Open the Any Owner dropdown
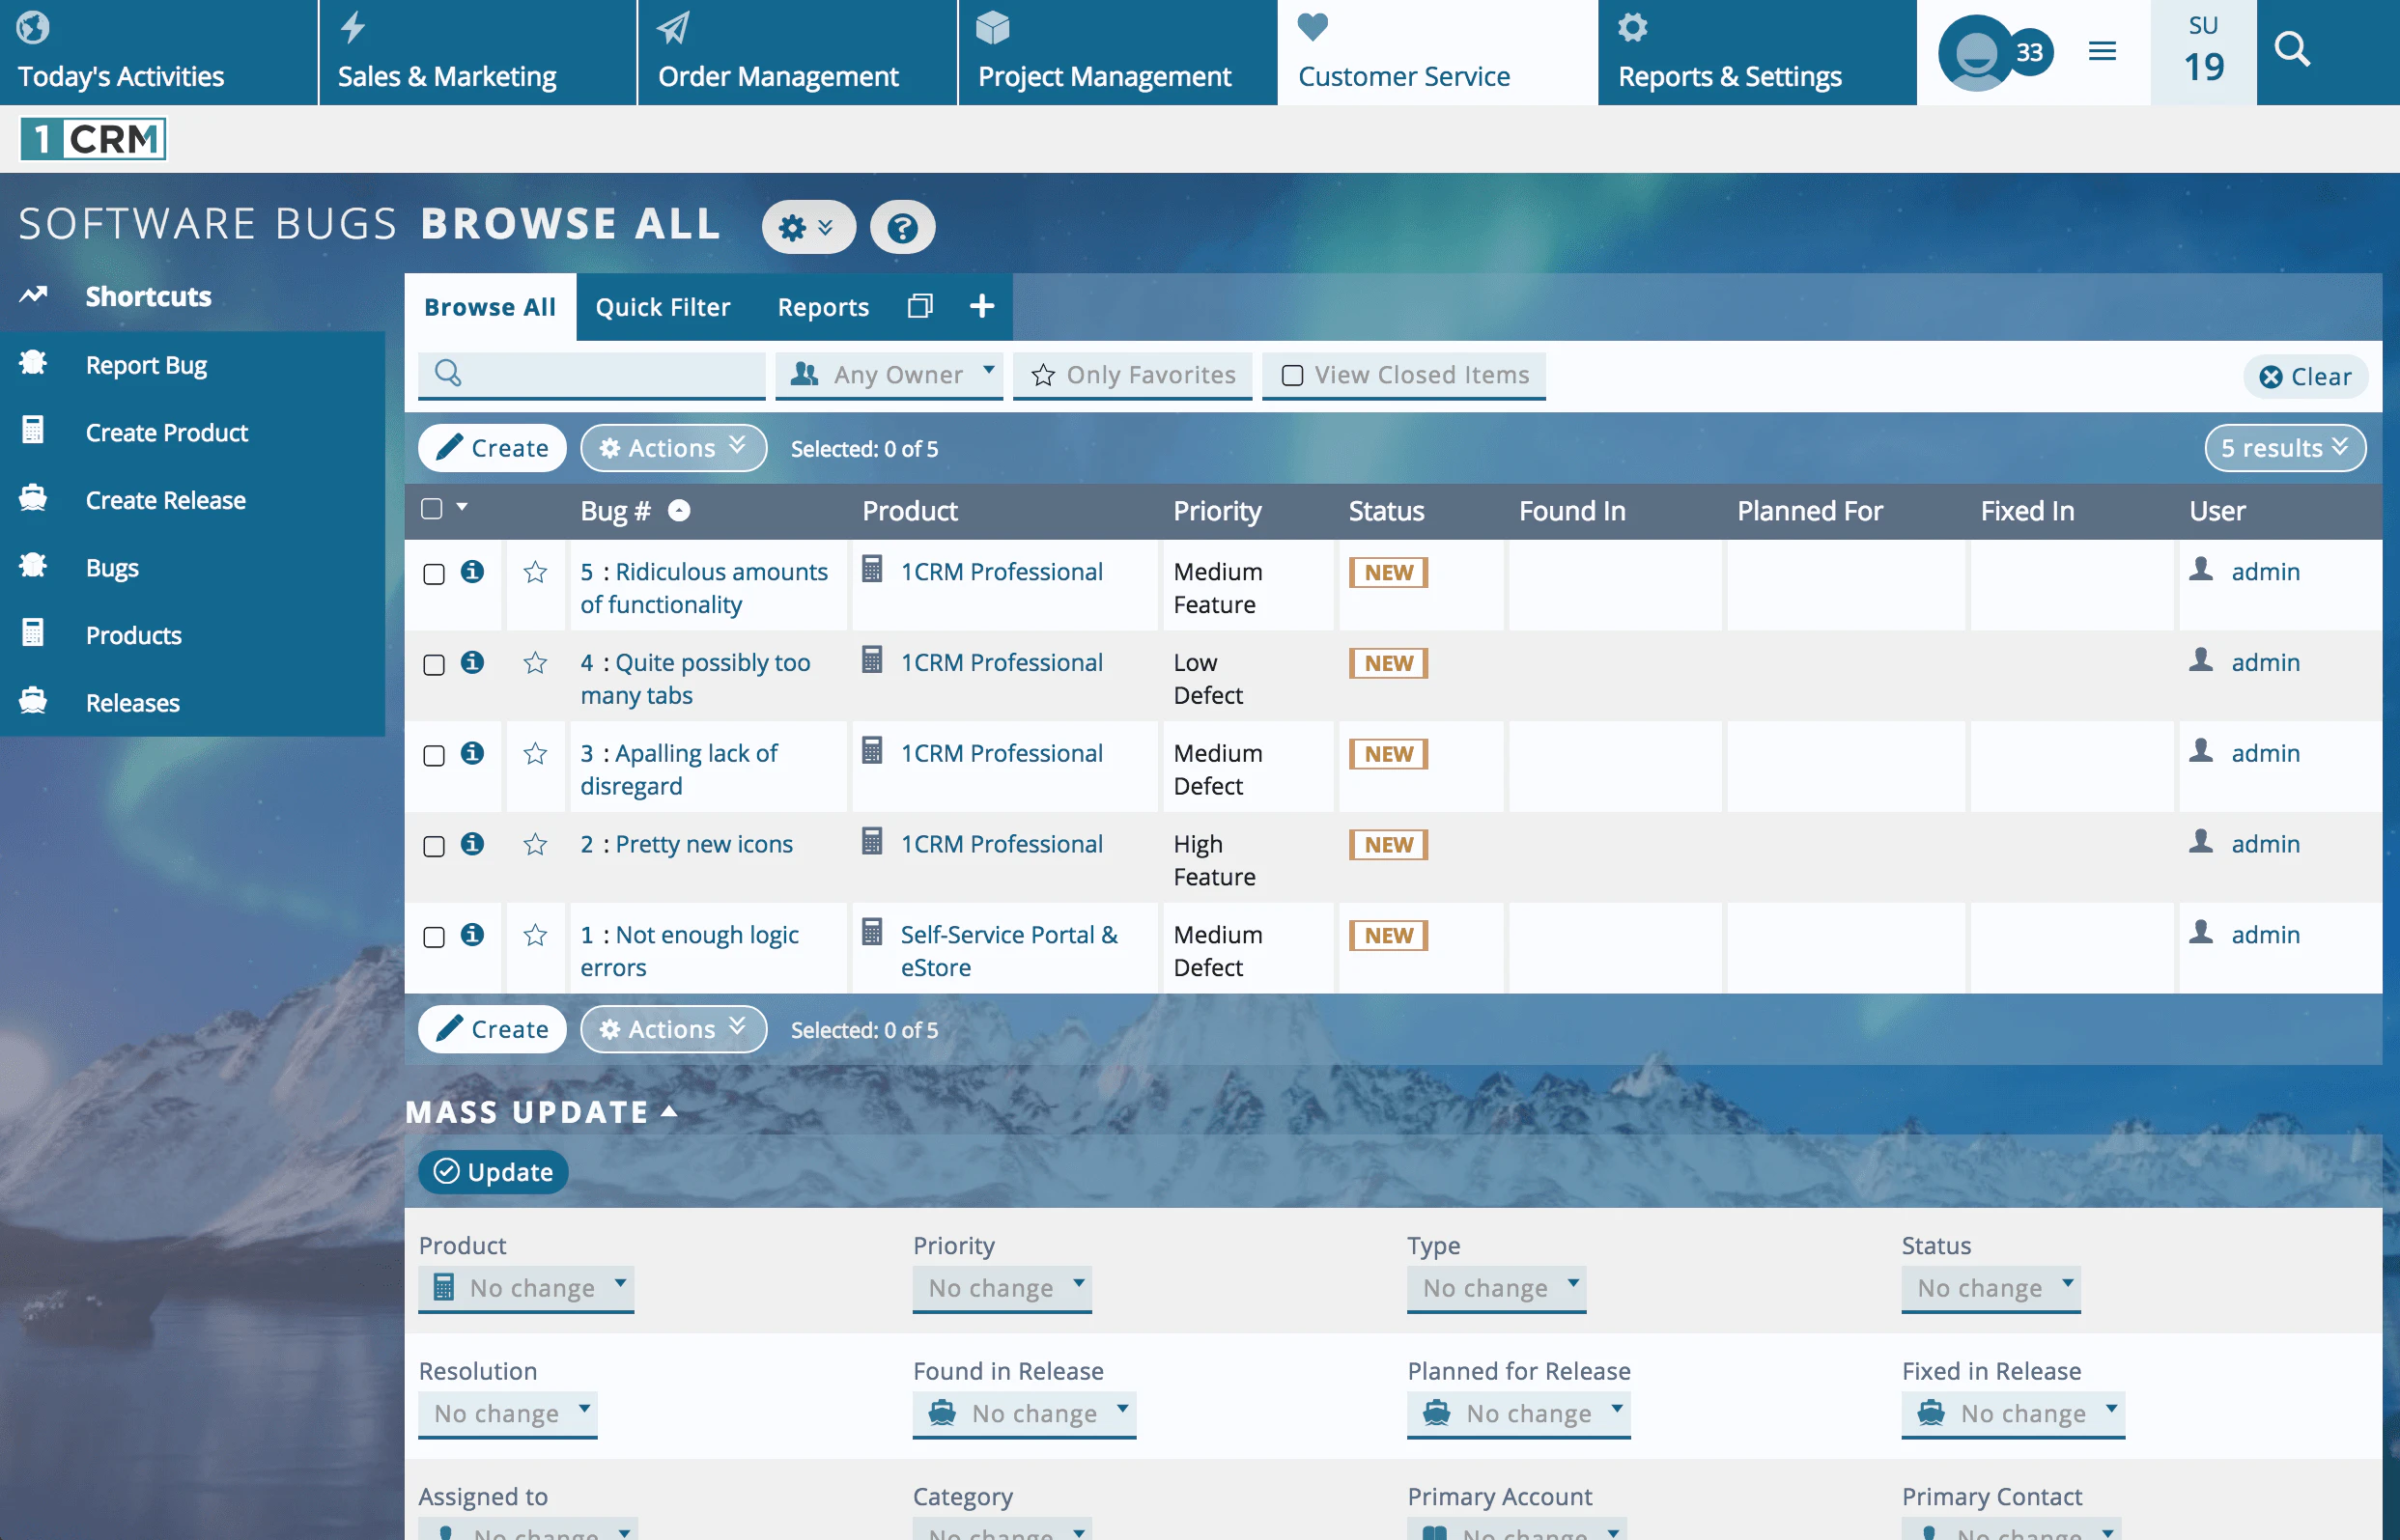2400x1540 pixels. pyautogui.click(x=889, y=375)
